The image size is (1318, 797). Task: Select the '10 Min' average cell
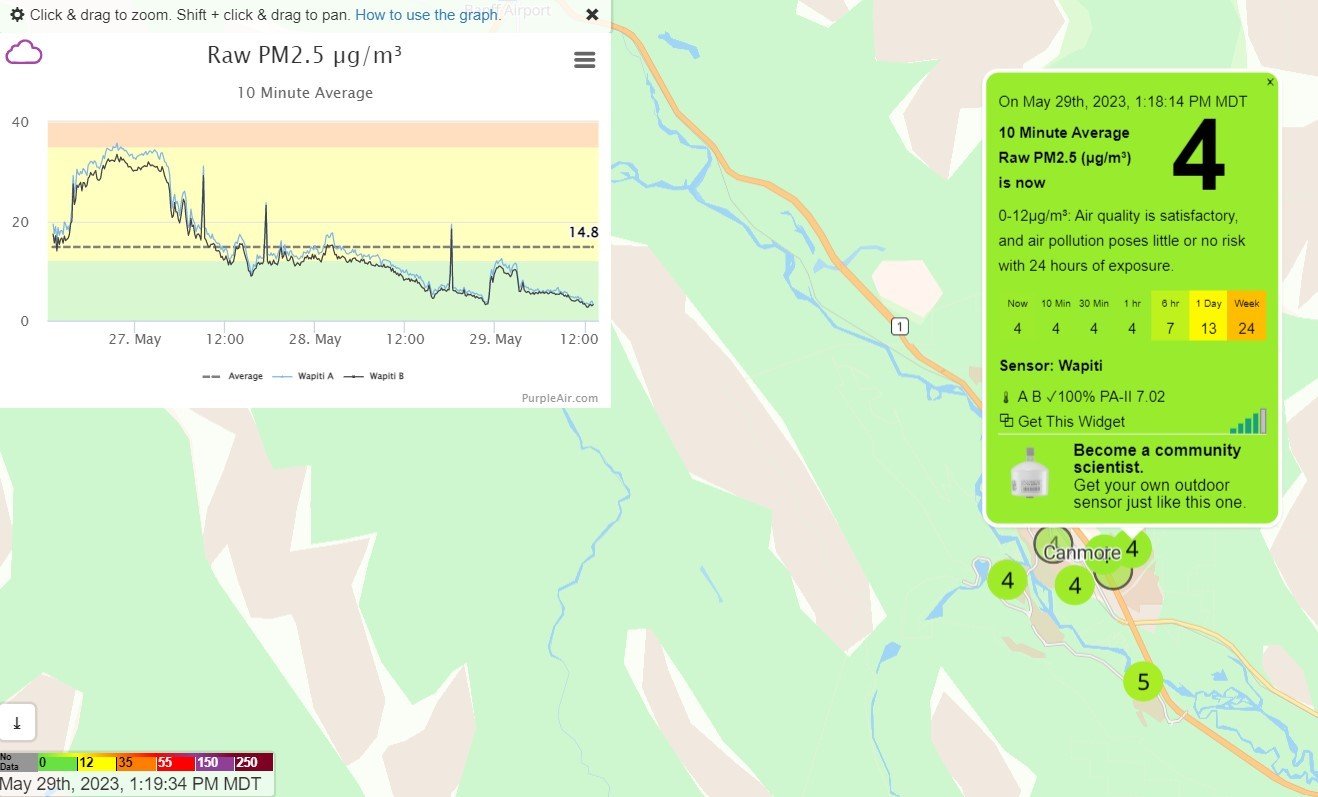tap(1055, 316)
